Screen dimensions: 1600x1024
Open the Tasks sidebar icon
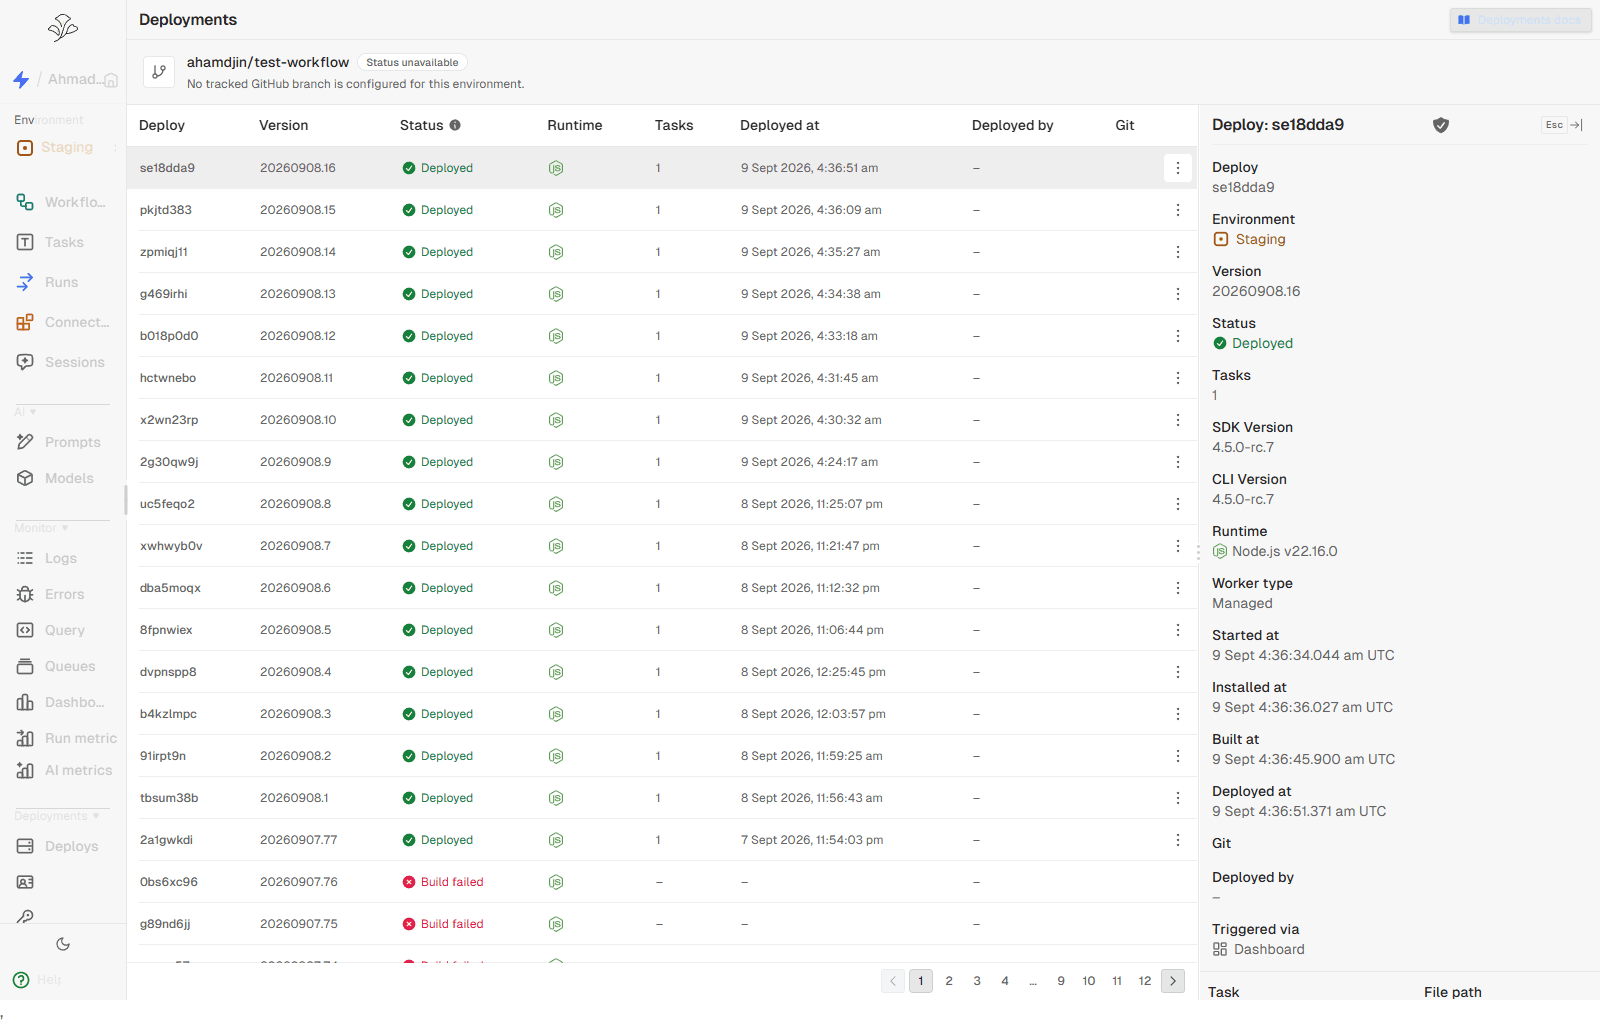(25, 242)
